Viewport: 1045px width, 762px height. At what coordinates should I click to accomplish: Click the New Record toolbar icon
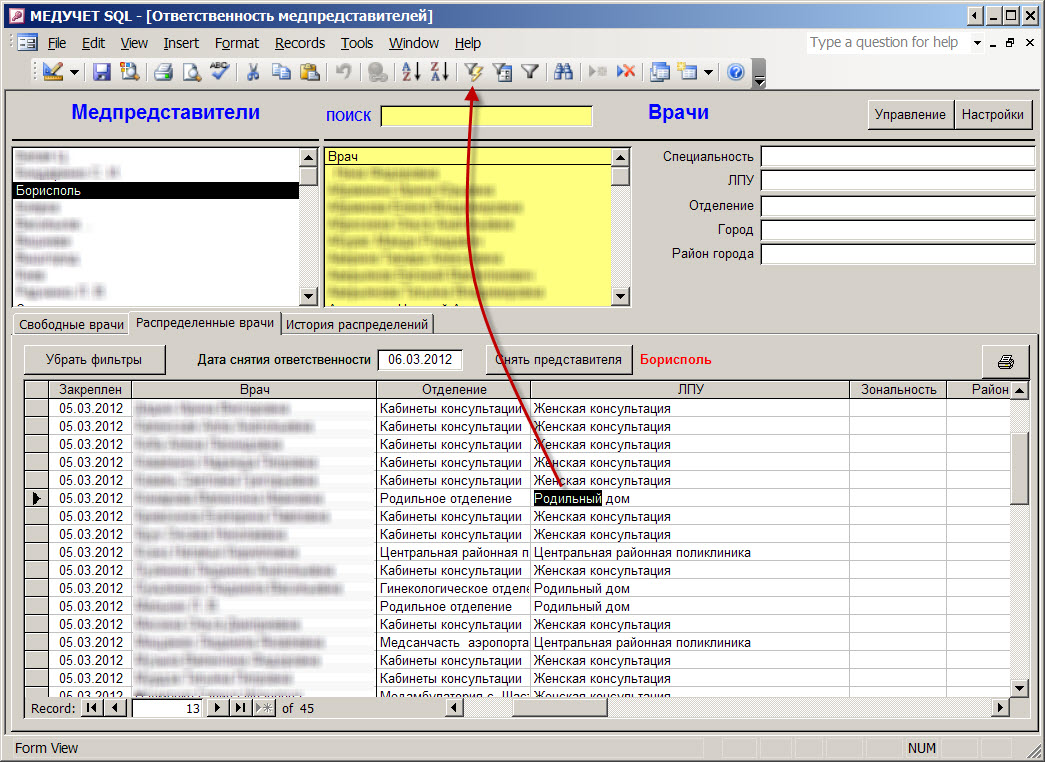tap(597, 71)
